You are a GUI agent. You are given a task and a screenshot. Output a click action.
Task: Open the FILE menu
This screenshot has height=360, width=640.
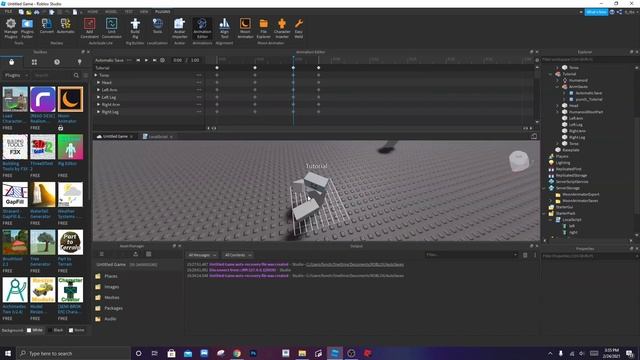(x=8, y=12)
